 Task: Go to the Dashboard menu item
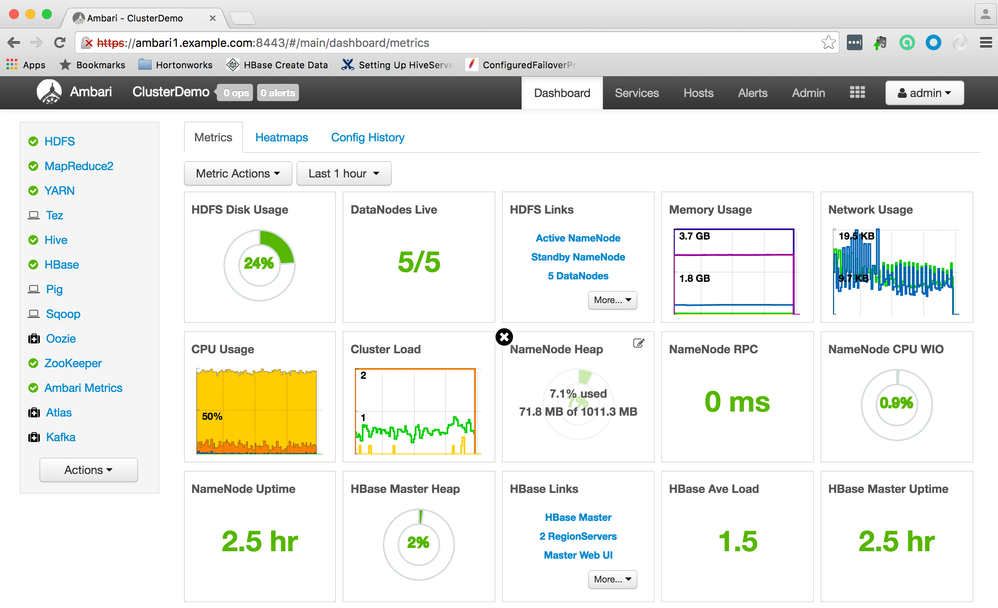pos(562,93)
